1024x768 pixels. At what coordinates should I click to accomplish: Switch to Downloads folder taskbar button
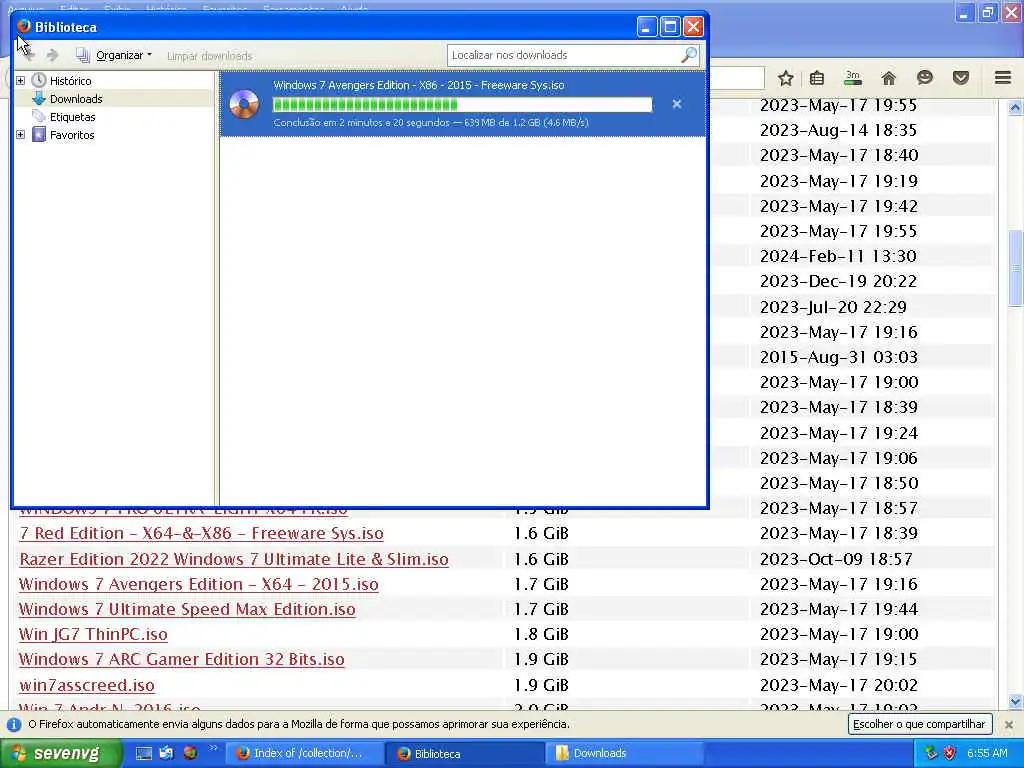click(x=624, y=754)
